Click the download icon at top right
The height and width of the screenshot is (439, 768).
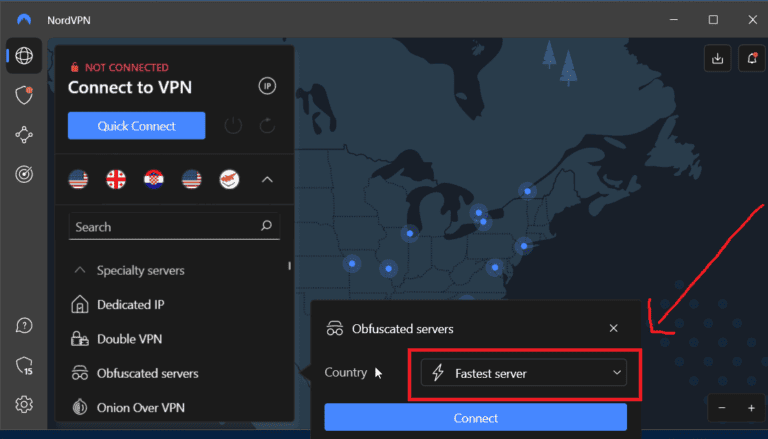(x=717, y=59)
